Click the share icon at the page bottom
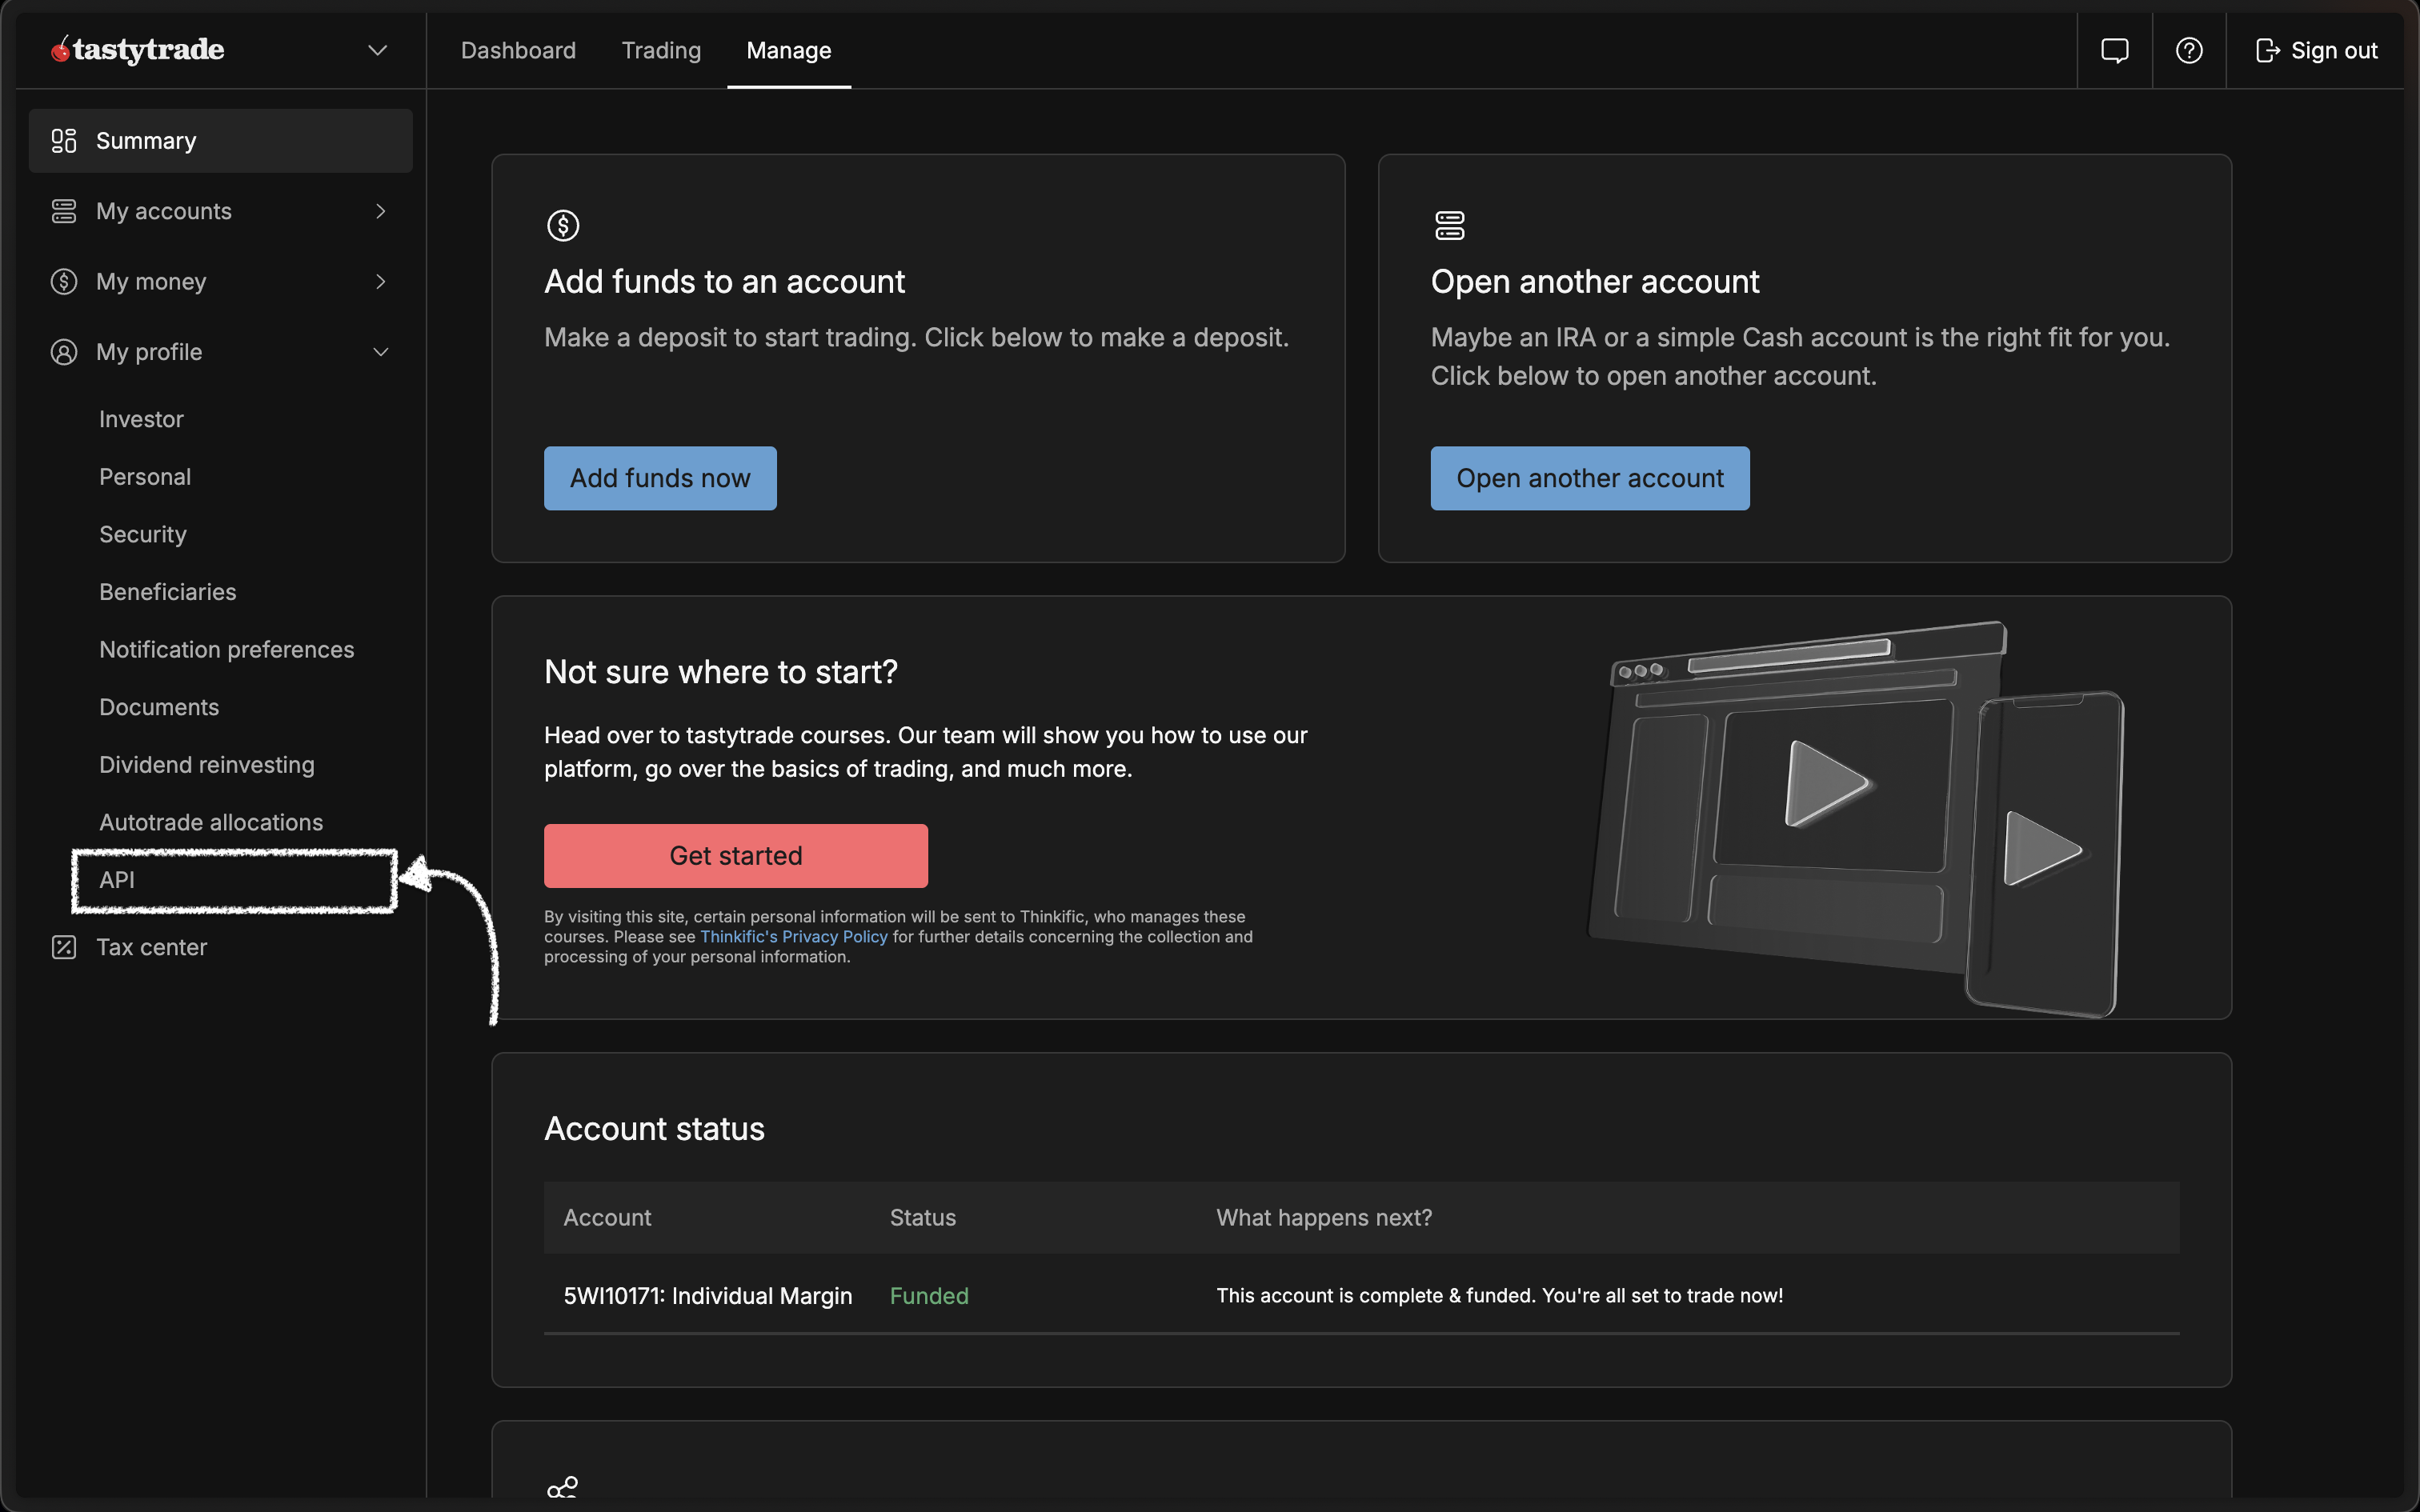The image size is (2420, 1512). (x=562, y=1487)
